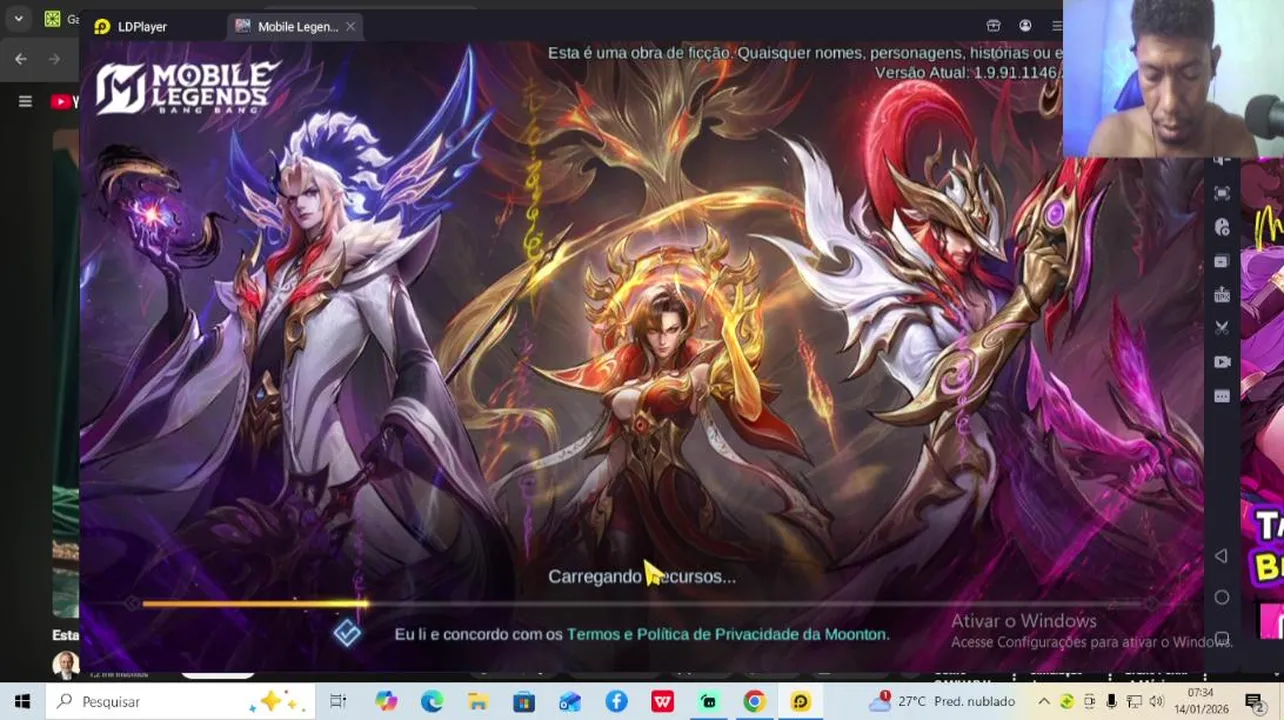The width and height of the screenshot is (1284, 720).
Task: Open the YouTube guide hamburger menu
Action: pyautogui.click(x=25, y=101)
